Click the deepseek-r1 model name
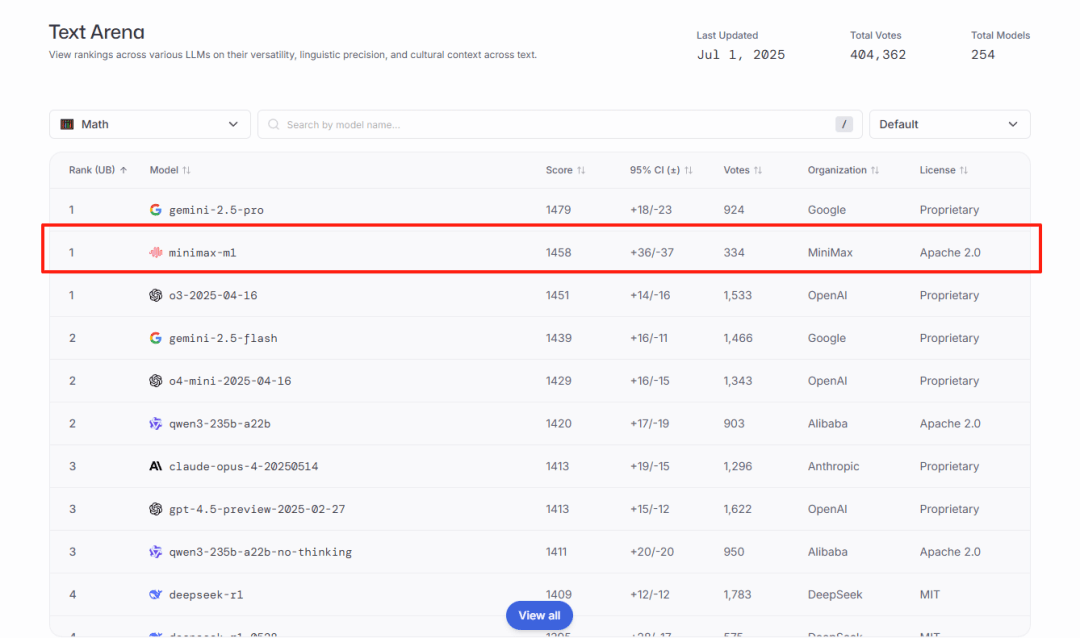This screenshot has width=1080, height=638. click(x=206, y=595)
